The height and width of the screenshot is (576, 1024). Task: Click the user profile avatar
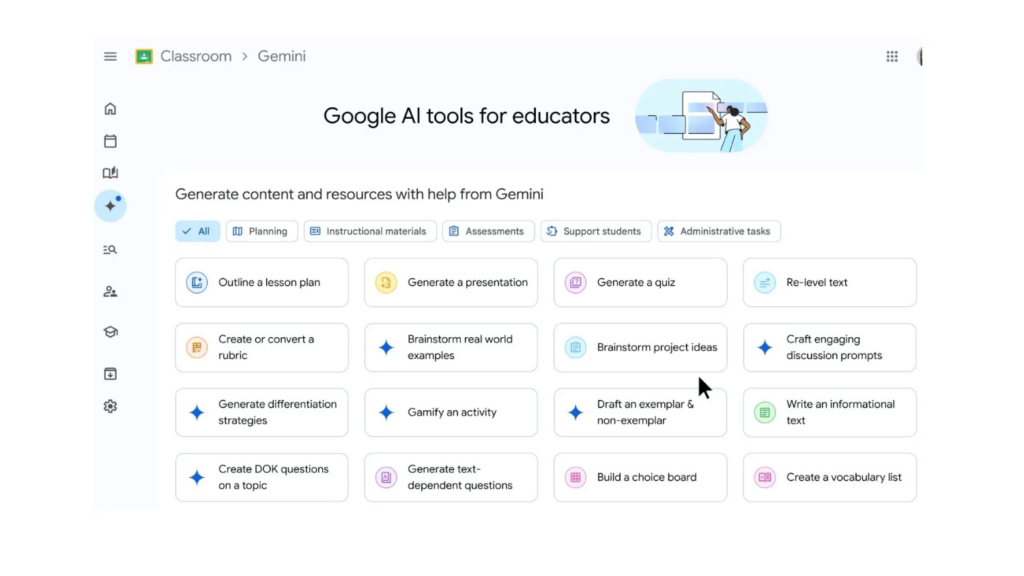[920, 57]
